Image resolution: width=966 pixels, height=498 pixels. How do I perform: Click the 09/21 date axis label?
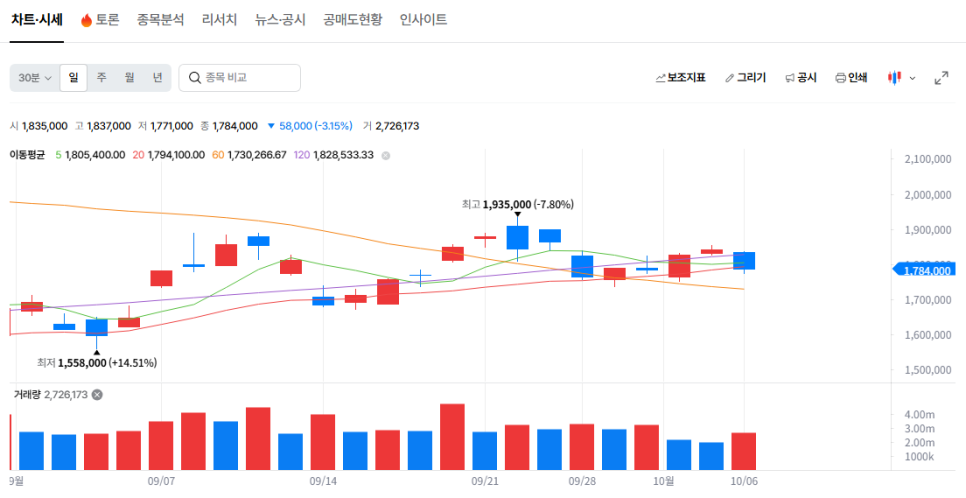coord(484,480)
